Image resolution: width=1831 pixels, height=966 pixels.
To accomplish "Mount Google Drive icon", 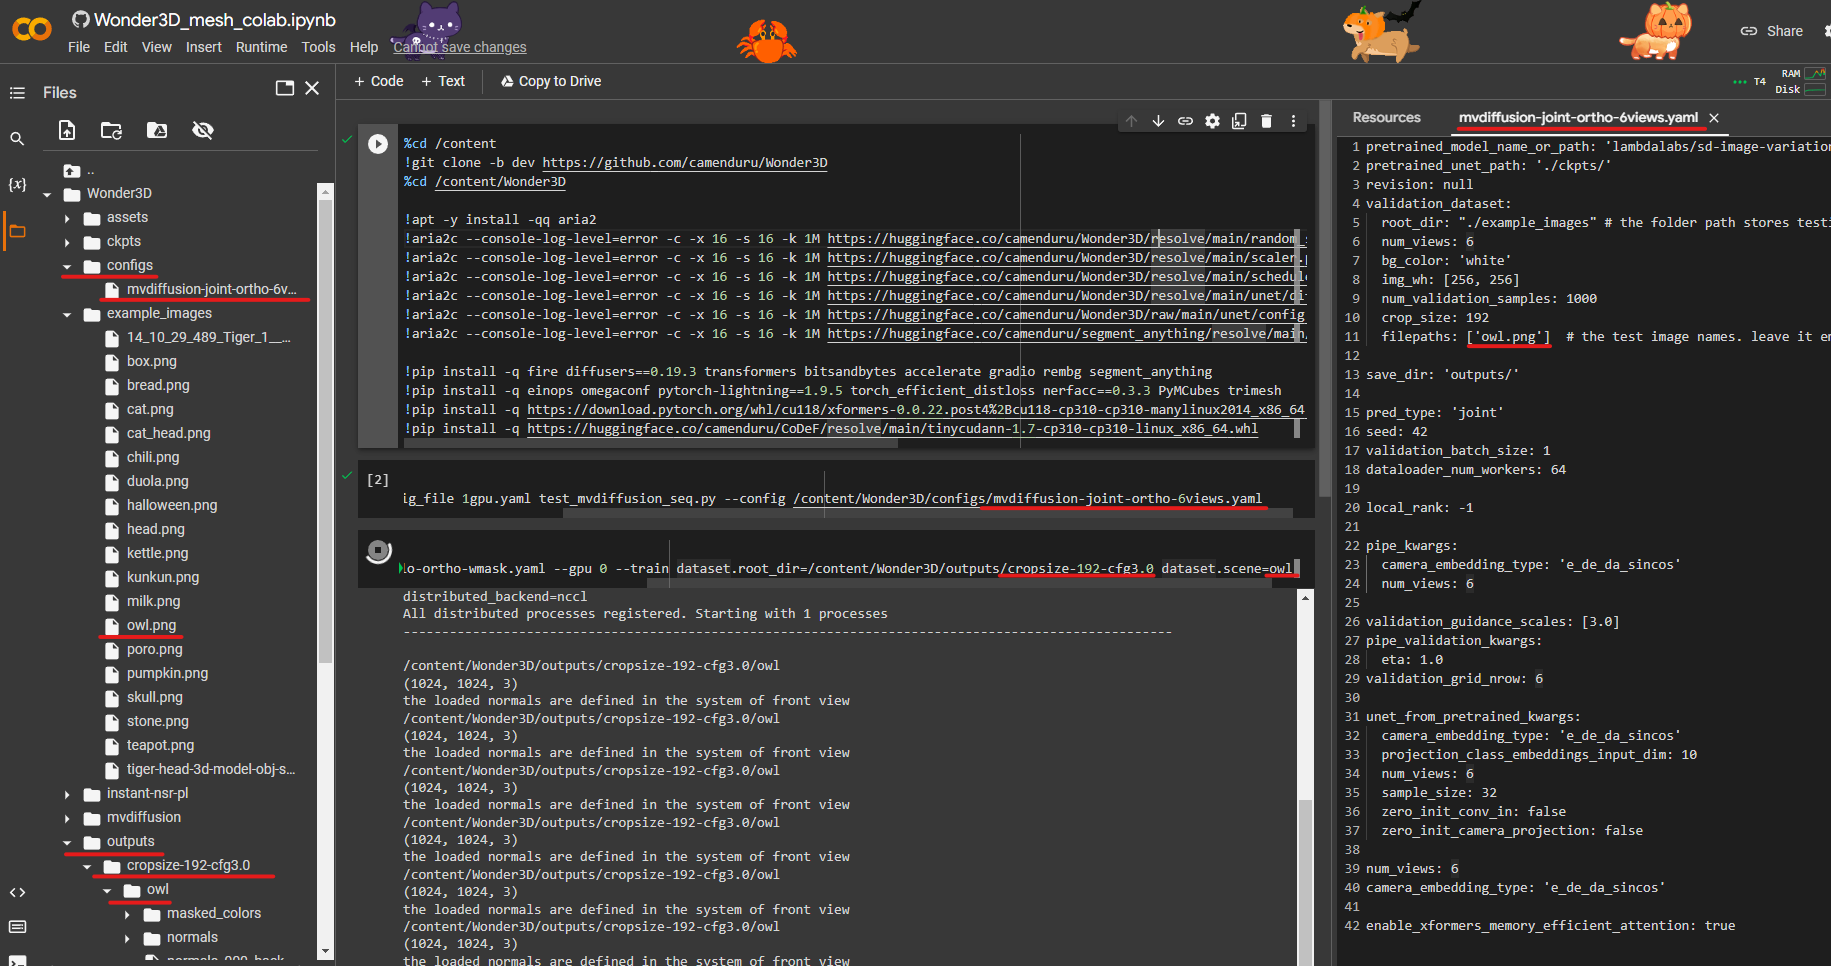I will (157, 130).
